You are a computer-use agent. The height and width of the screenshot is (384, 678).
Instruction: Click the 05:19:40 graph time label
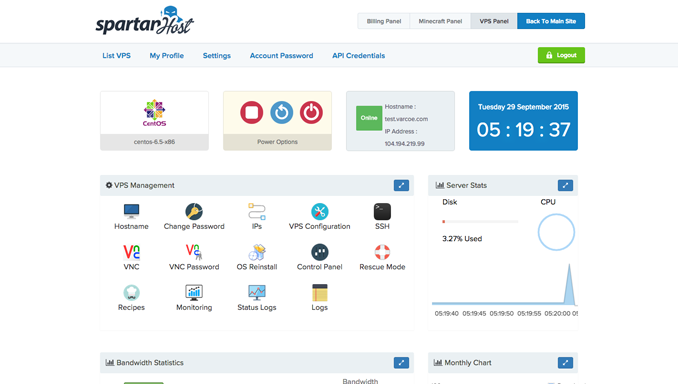point(446,314)
